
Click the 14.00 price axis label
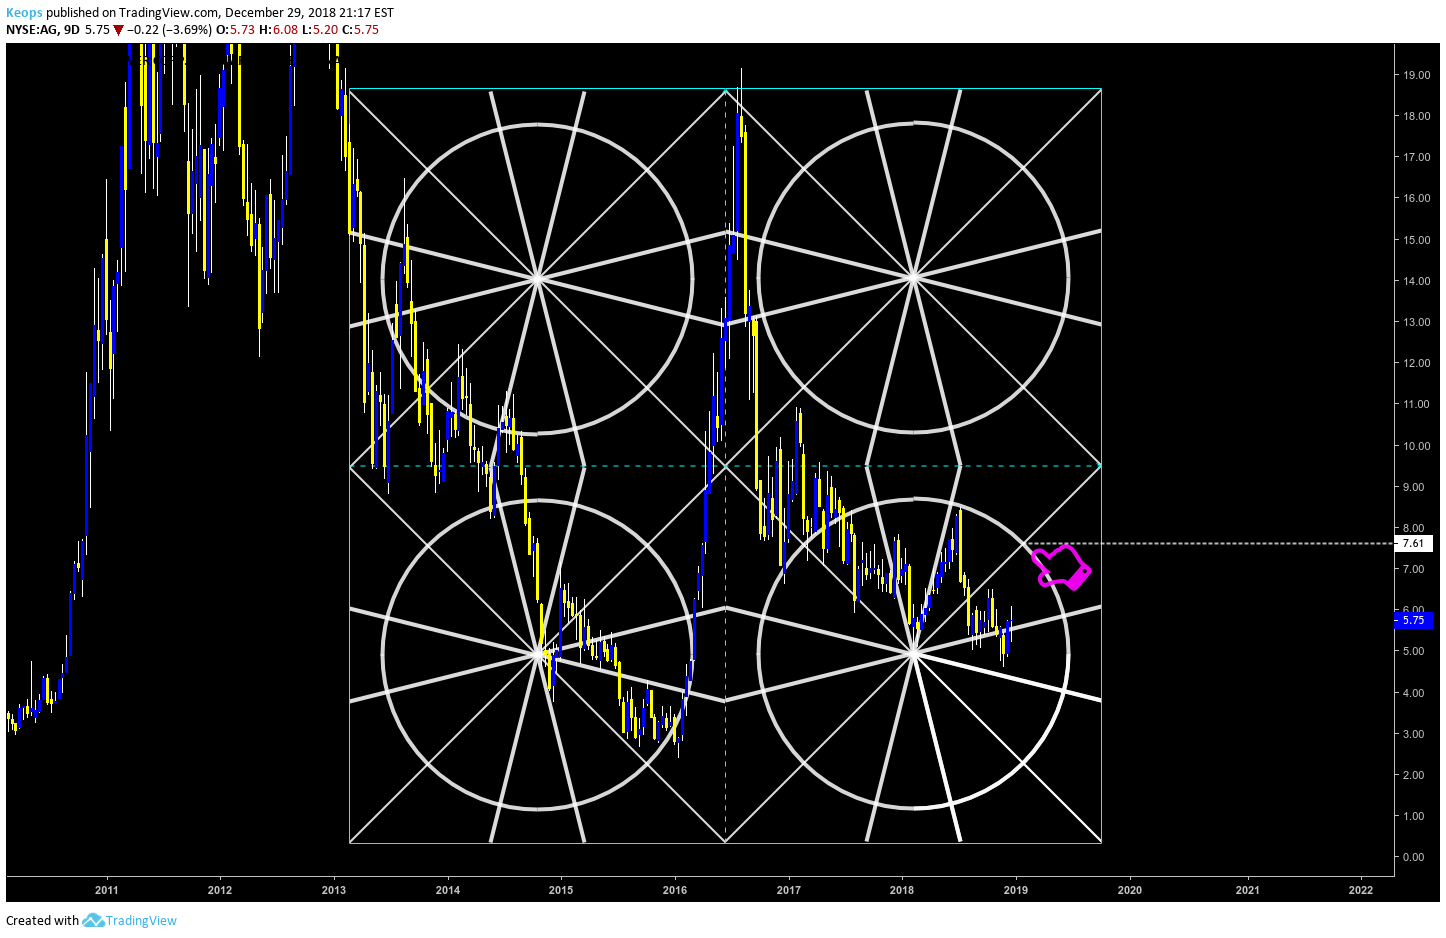point(1416,281)
